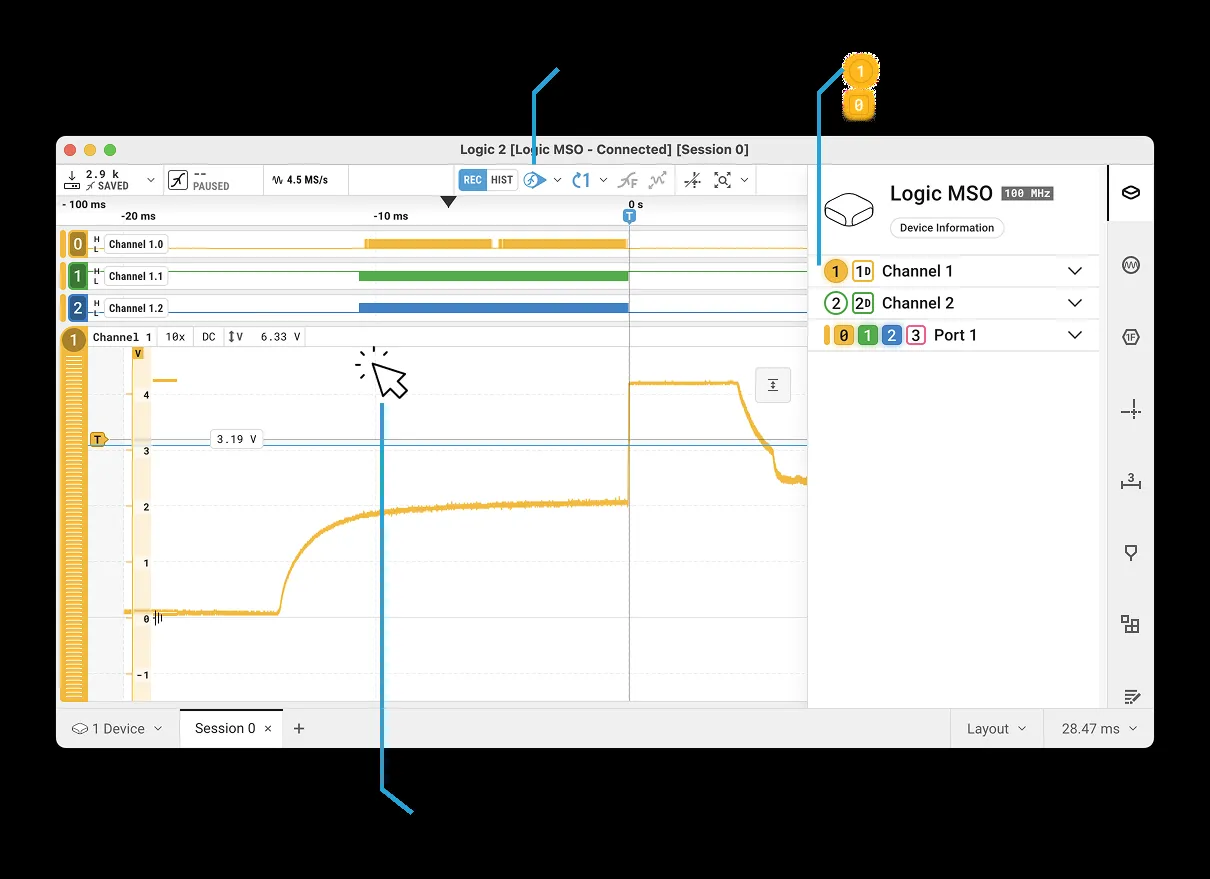Click the trigger PAUSED status icon
The height and width of the screenshot is (879, 1210).
coord(178,180)
